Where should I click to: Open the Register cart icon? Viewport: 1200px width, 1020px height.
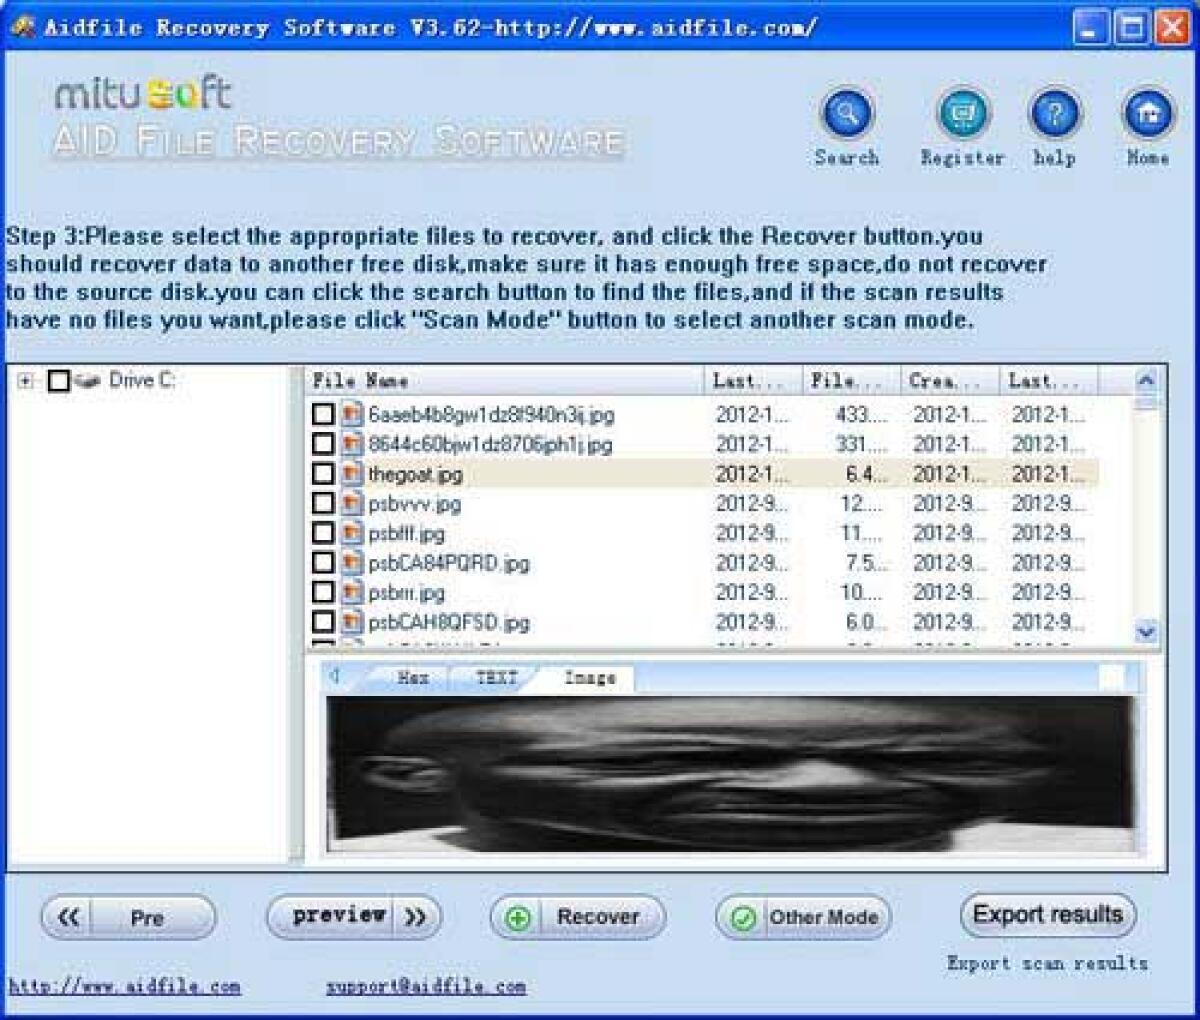tap(962, 114)
